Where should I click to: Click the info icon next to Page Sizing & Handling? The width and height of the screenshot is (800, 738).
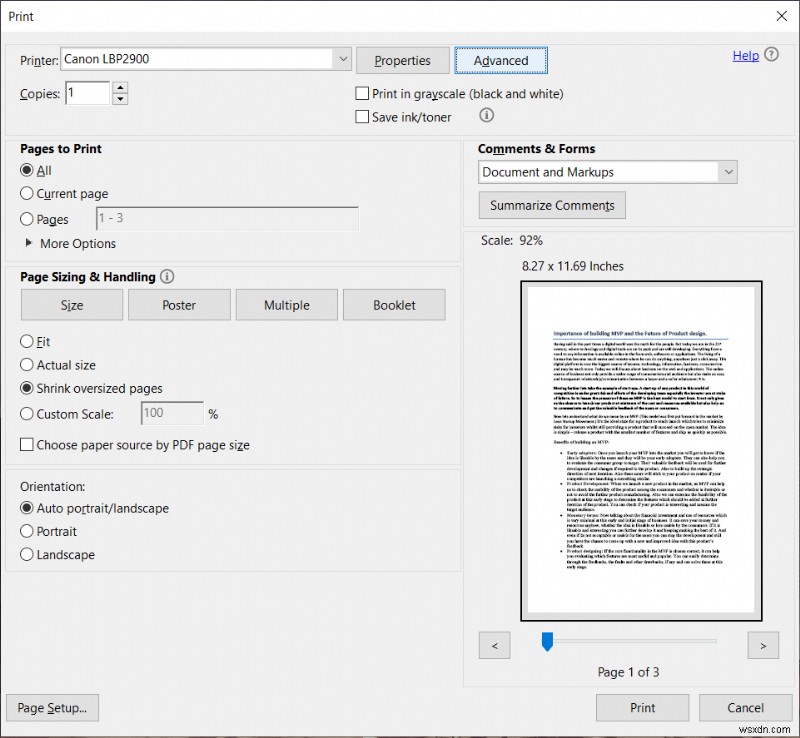click(x=166, y=277)
